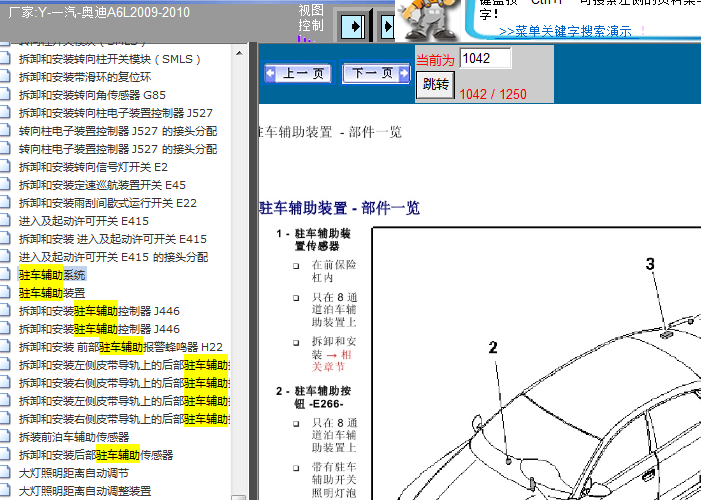Image resolution: width=701 pixels, height=500 pixels.
Task: Click the blue heading 驻车辅助装置 - 部件一览
Action: [339, 208]
